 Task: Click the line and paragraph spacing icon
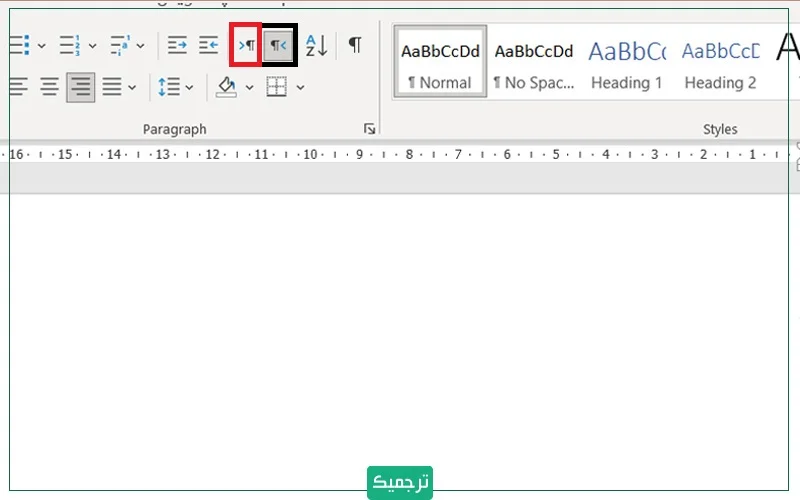167,88
